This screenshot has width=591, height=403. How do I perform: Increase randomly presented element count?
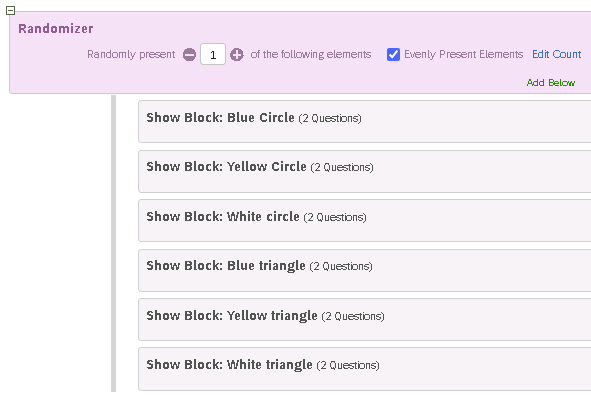tap(237, 55)
